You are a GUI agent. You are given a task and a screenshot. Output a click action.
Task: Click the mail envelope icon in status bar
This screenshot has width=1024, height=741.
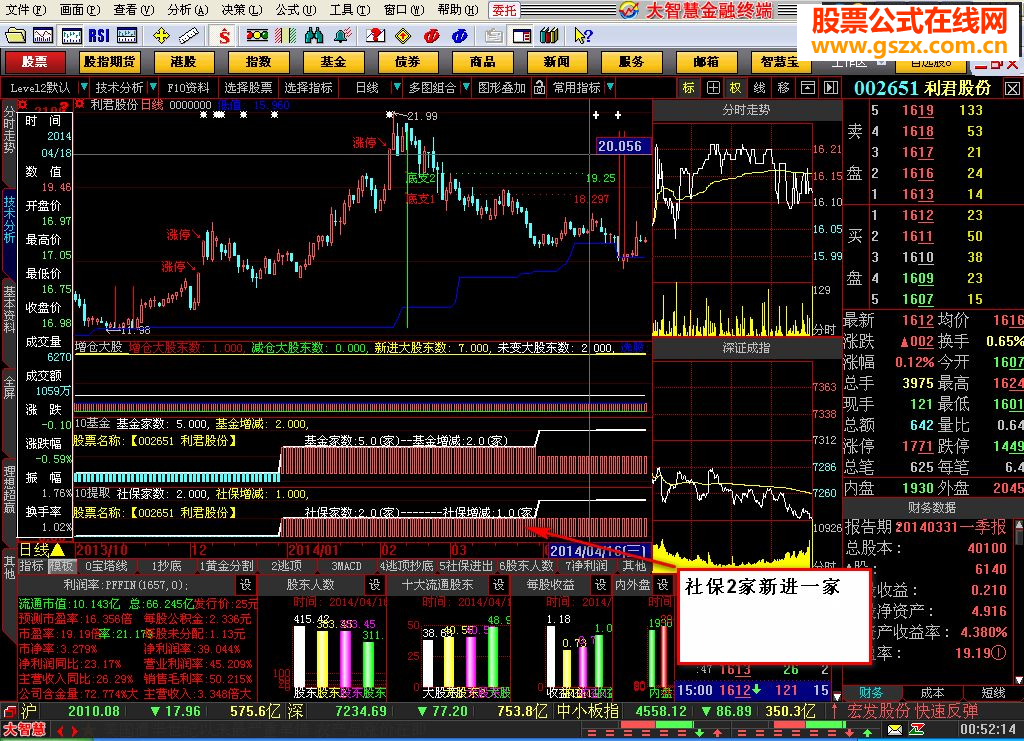click(895, 730)
